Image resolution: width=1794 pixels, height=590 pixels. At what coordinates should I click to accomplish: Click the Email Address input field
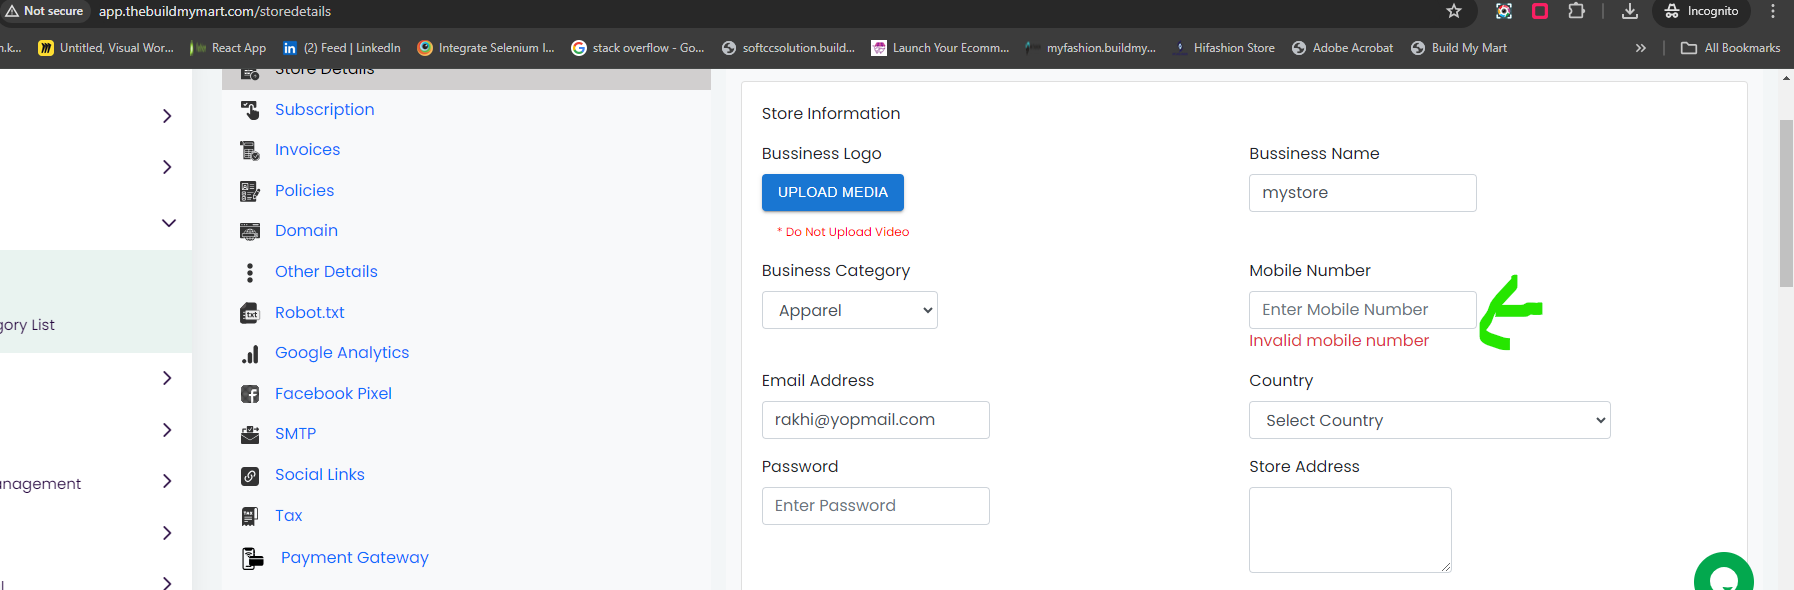point(876,420)
